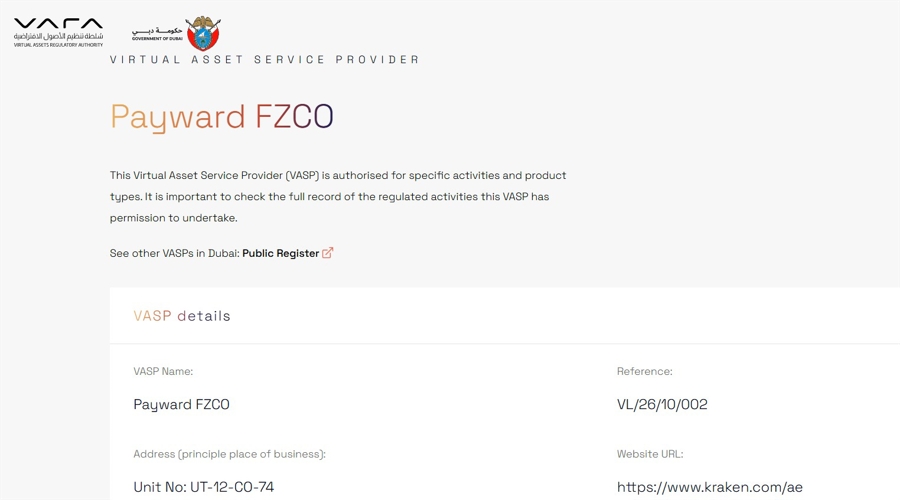Click the VASP authorisation description paragraph
The width and height of the screenshot is (900, 500).
(338, 196)
